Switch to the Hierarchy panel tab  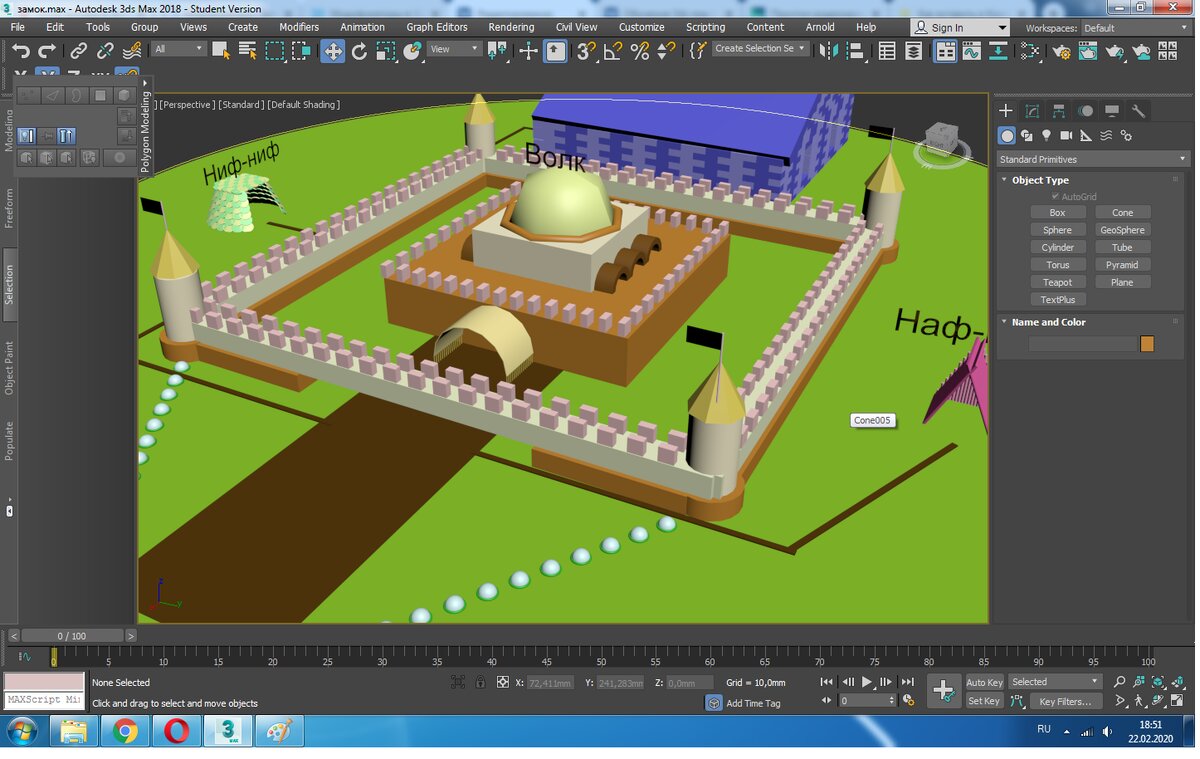[x=1059, y=111]
